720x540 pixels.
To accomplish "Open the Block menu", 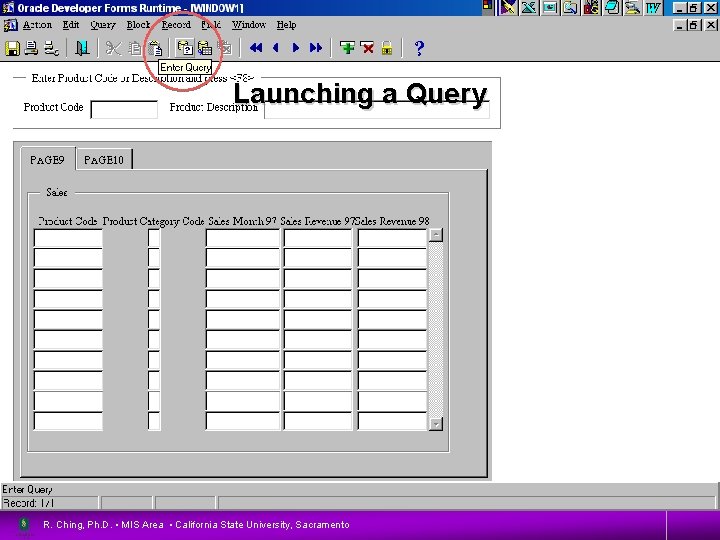I will (138, 25).
